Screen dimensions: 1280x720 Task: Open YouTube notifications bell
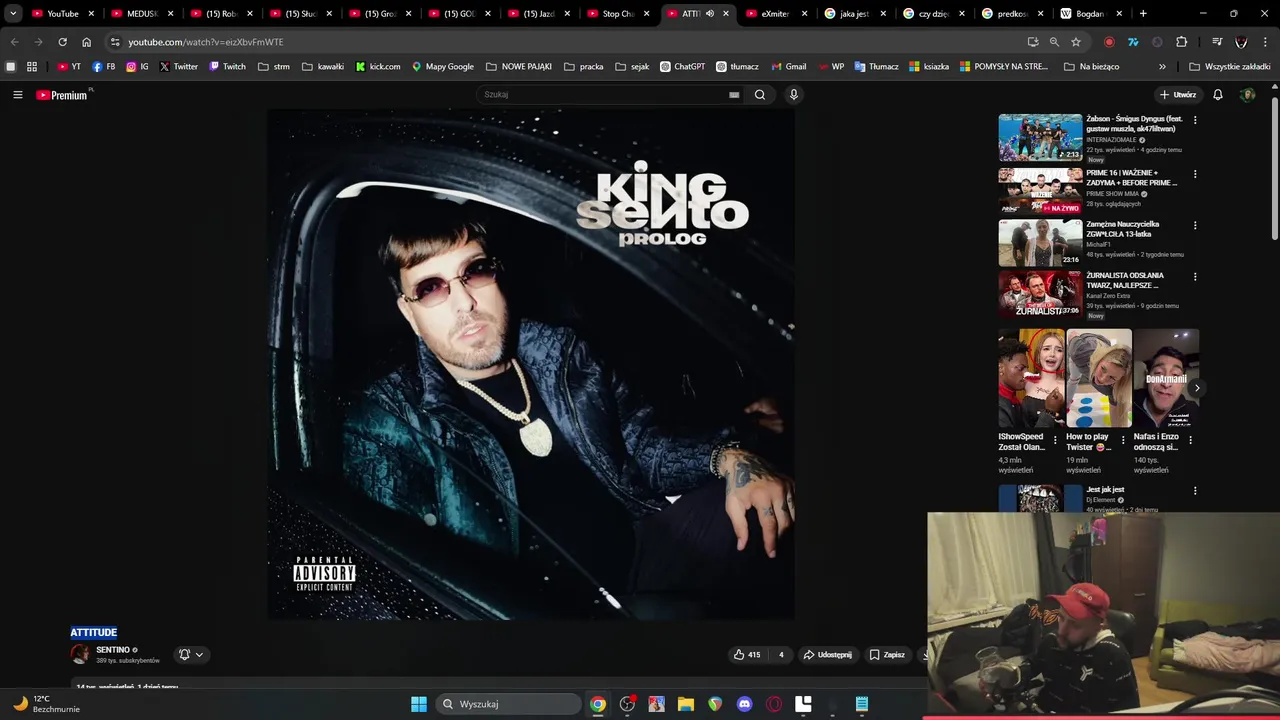pos(1218,95)
